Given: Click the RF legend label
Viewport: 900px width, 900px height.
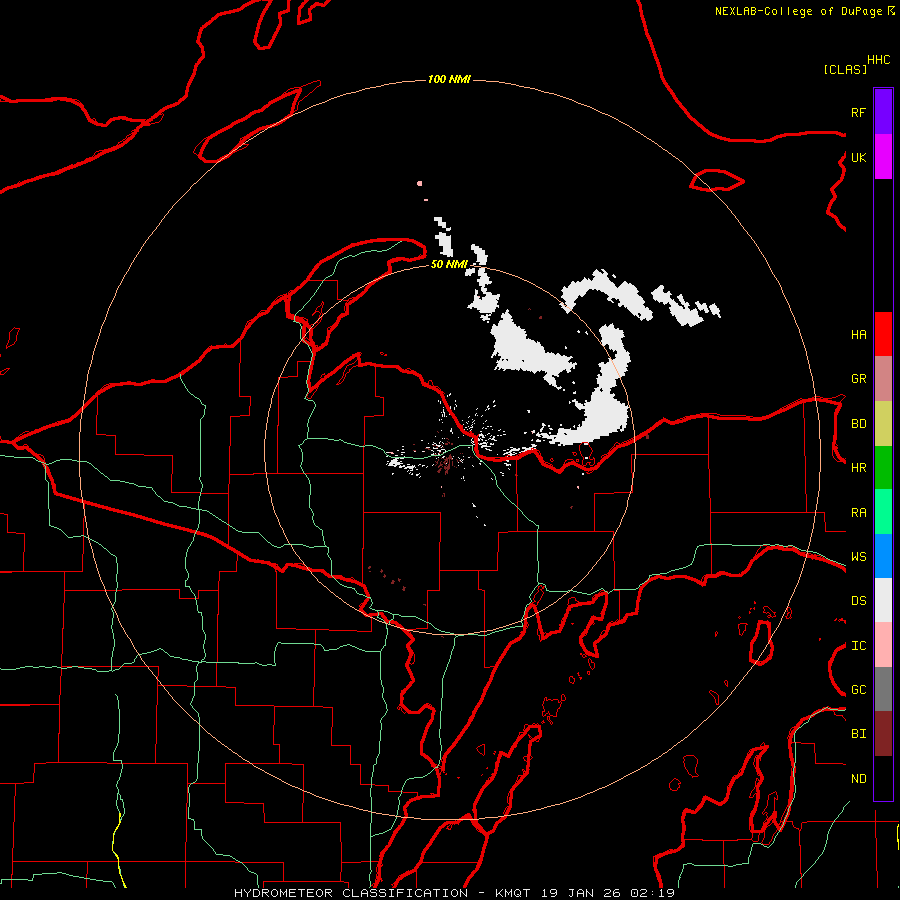Looking at the screenshot, I should point(858,112).
